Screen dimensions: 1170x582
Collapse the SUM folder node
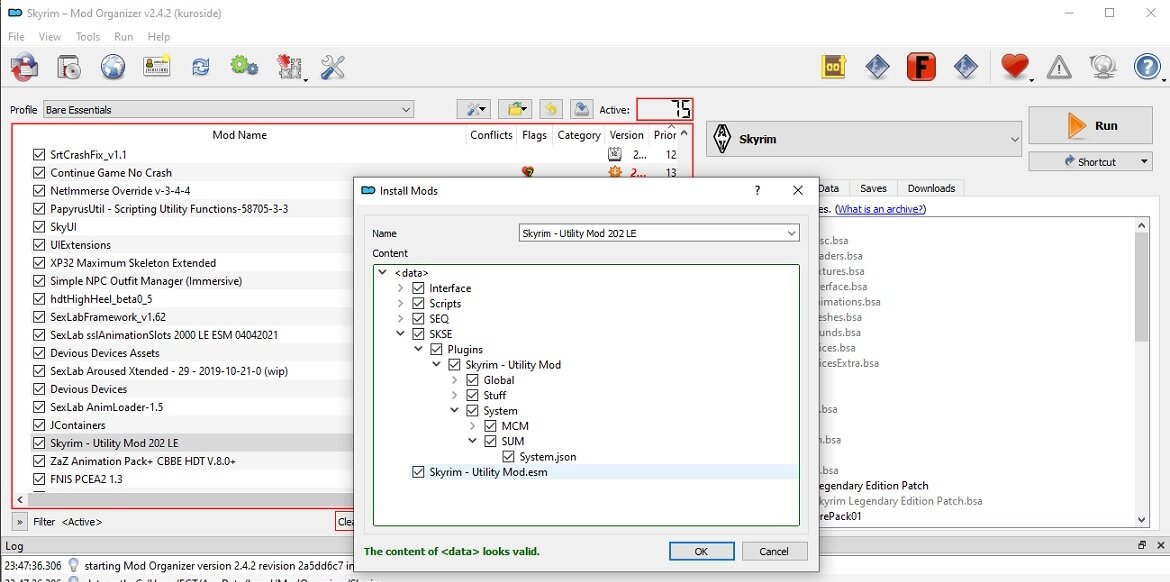(x=472, y=441)
